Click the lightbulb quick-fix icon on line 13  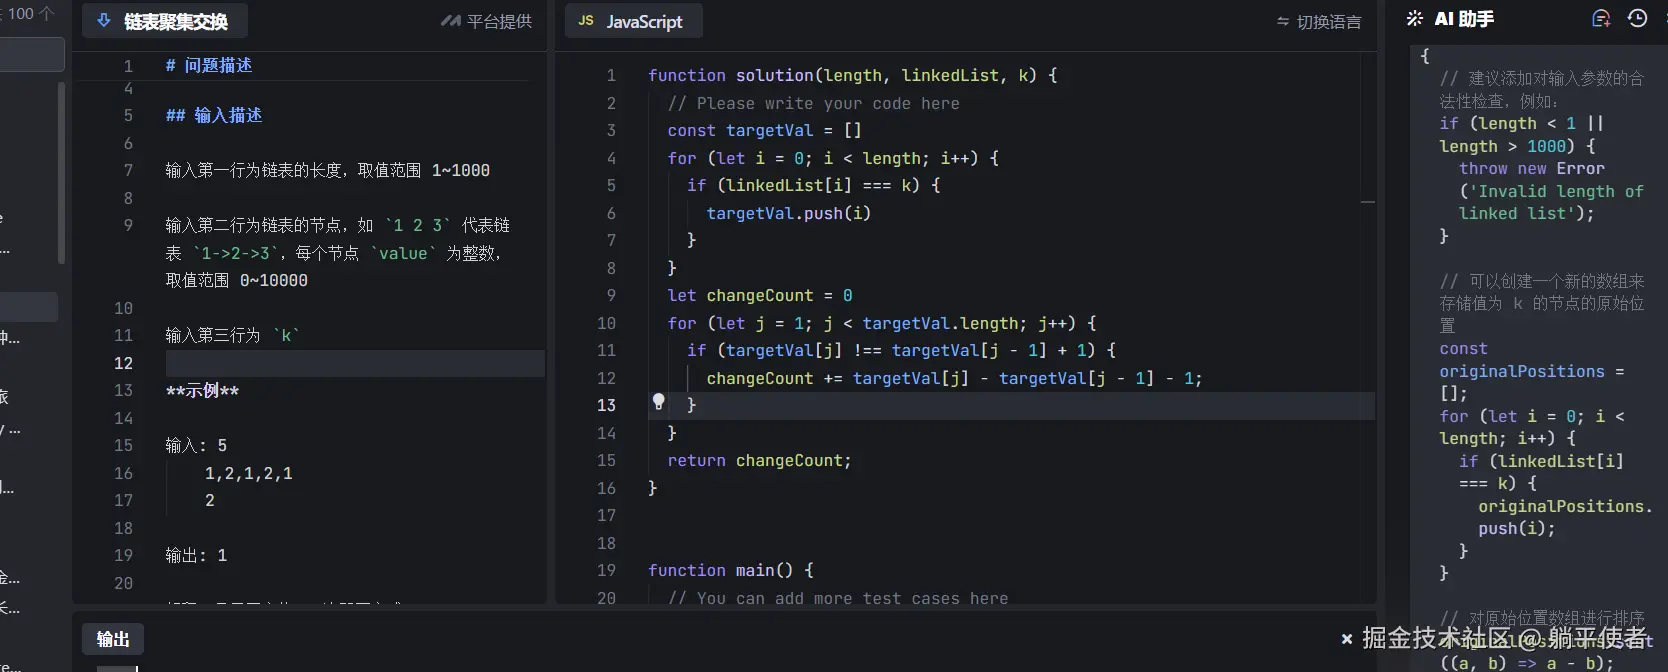(658, 402)
